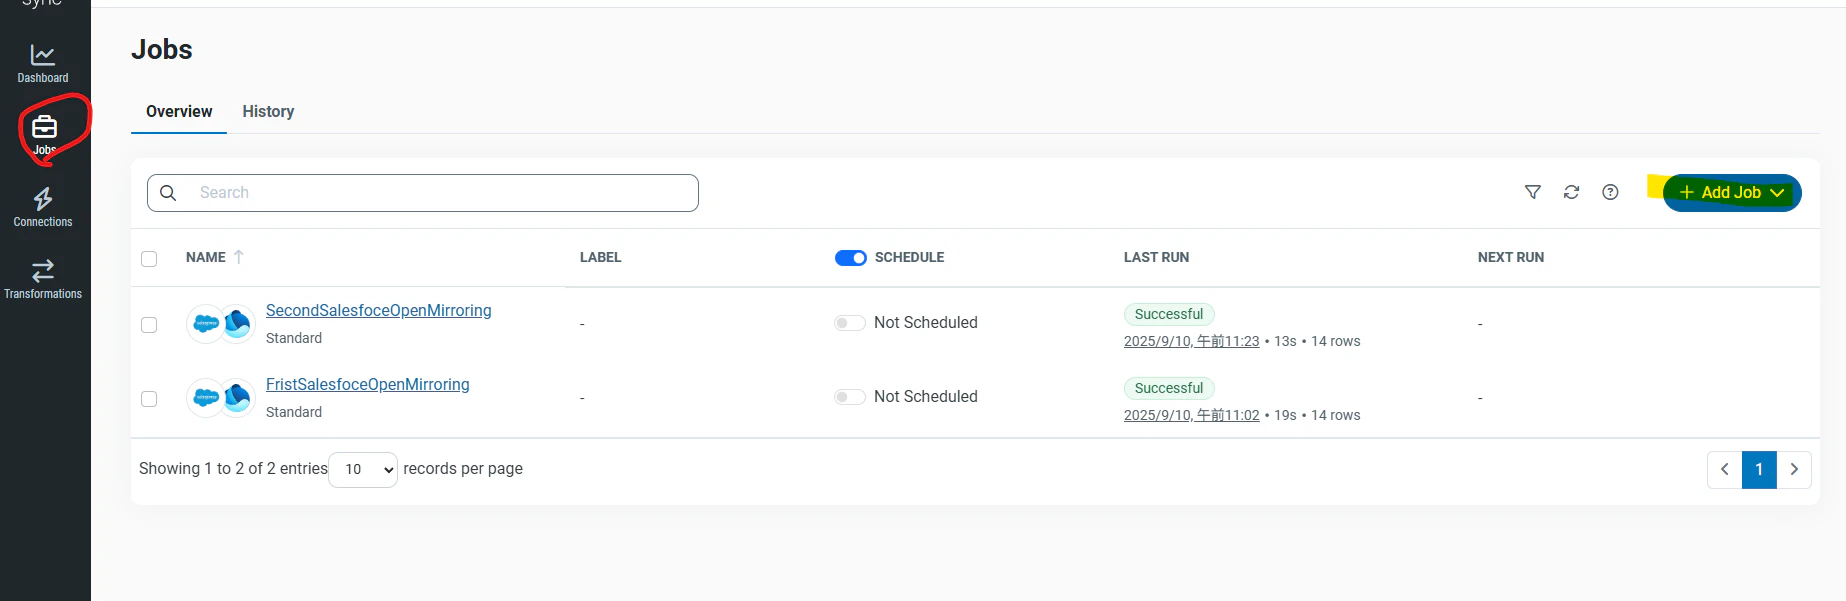Image resolution: width=1846 pixels, height=601 pixels.
Task: Sort by NAME arrow icon
Action: [239, 257]
